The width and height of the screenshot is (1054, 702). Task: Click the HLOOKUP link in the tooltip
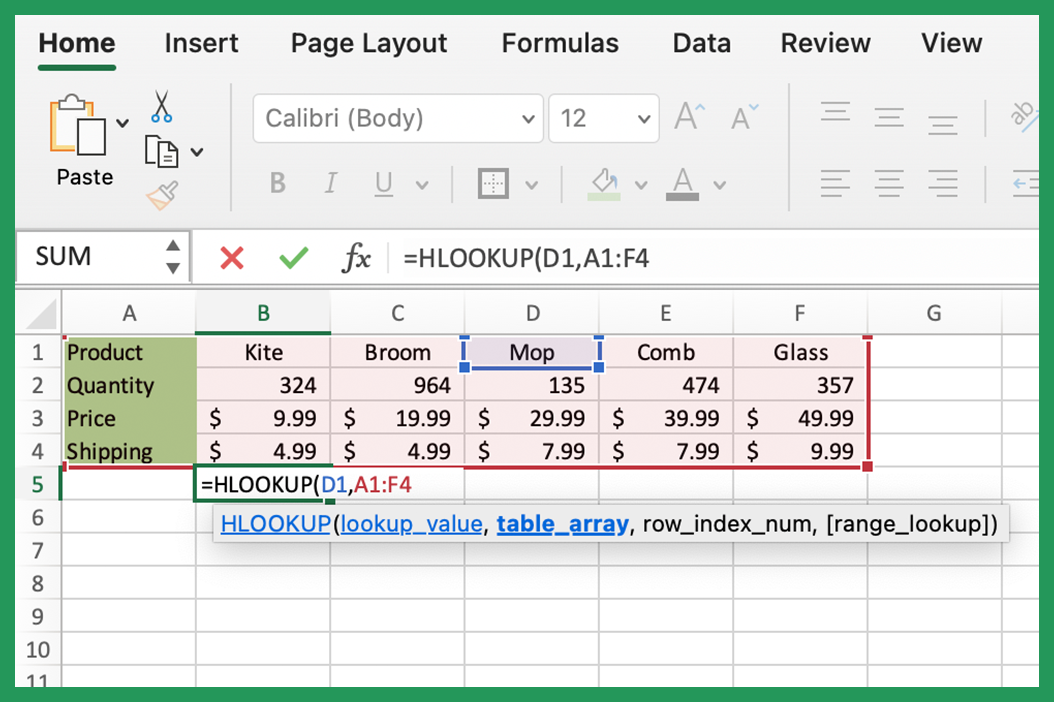[x=275, y=523]
